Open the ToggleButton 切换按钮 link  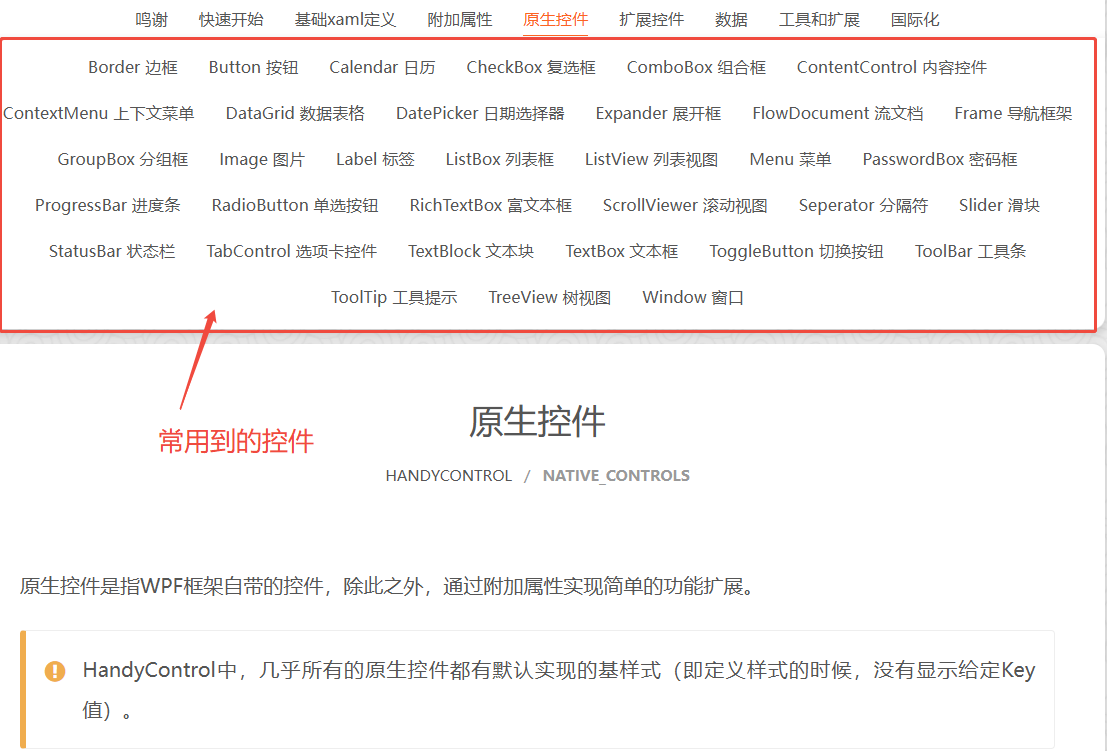pyautogui.click(x=796, y=251)
